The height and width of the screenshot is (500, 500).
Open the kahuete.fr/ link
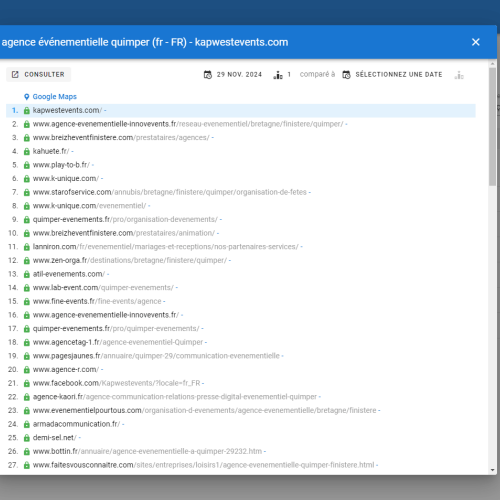pyautogui.click(x=51, y=151)
